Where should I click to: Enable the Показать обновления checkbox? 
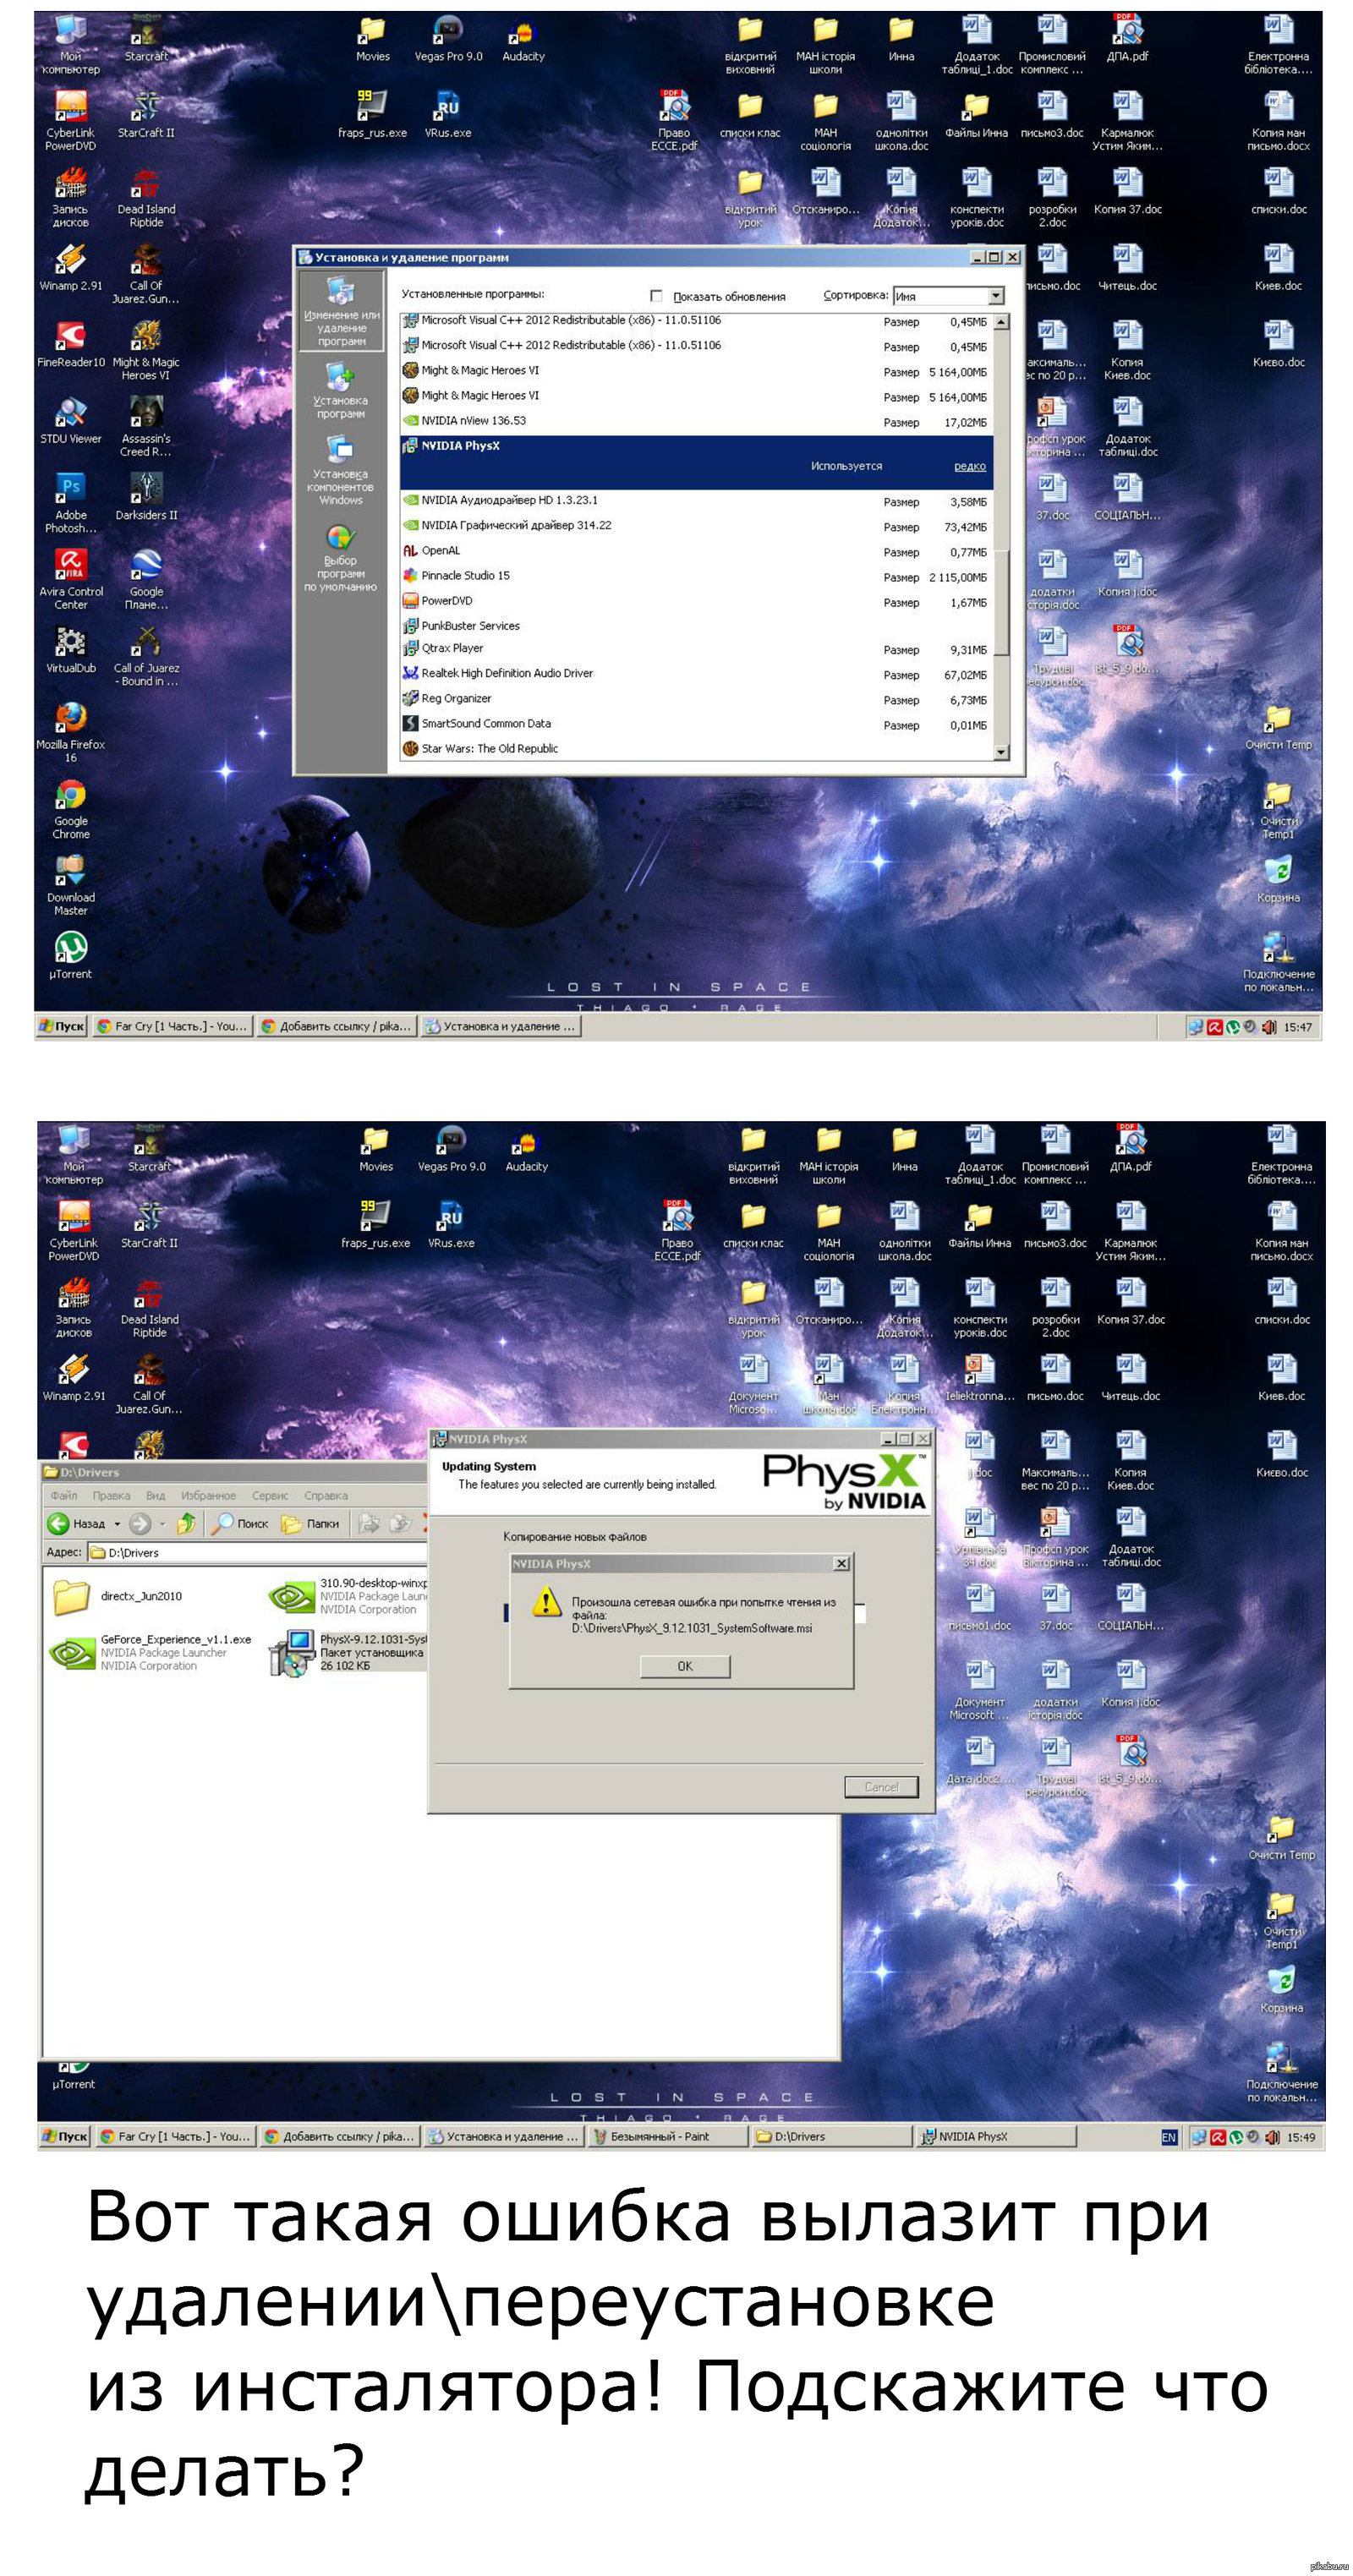(656, 296)
